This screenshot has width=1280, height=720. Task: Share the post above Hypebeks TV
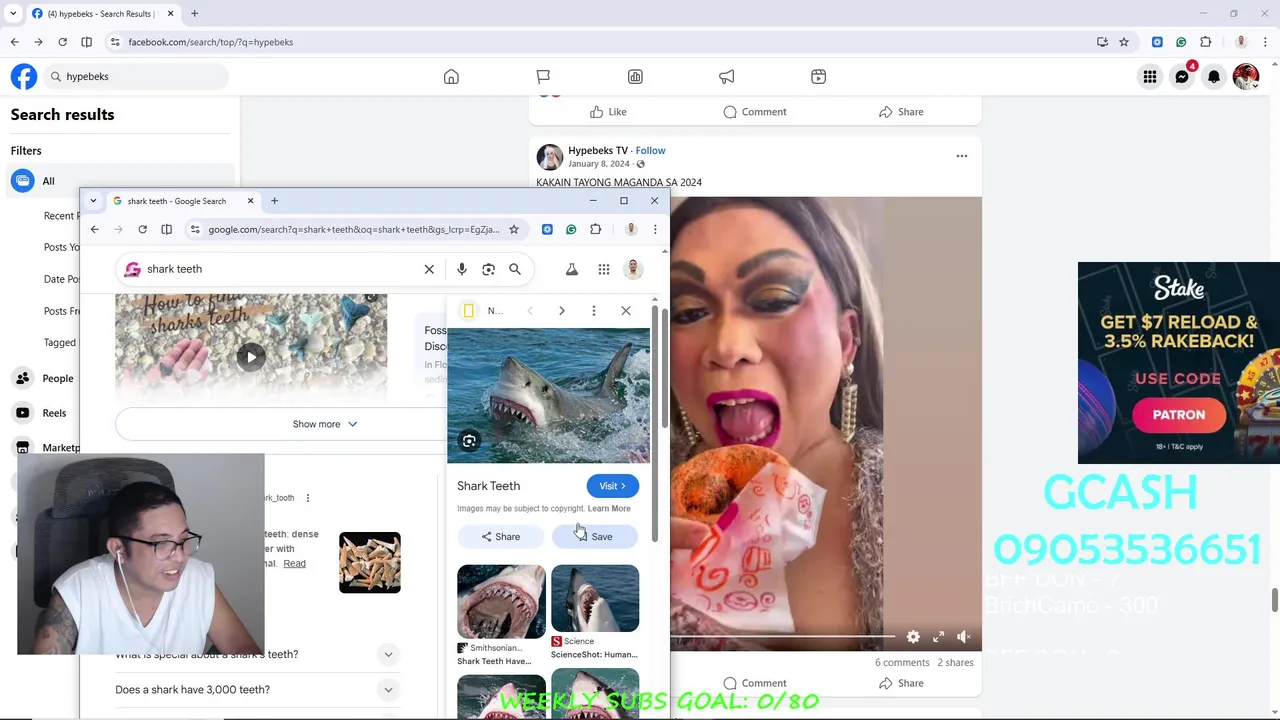901,112
